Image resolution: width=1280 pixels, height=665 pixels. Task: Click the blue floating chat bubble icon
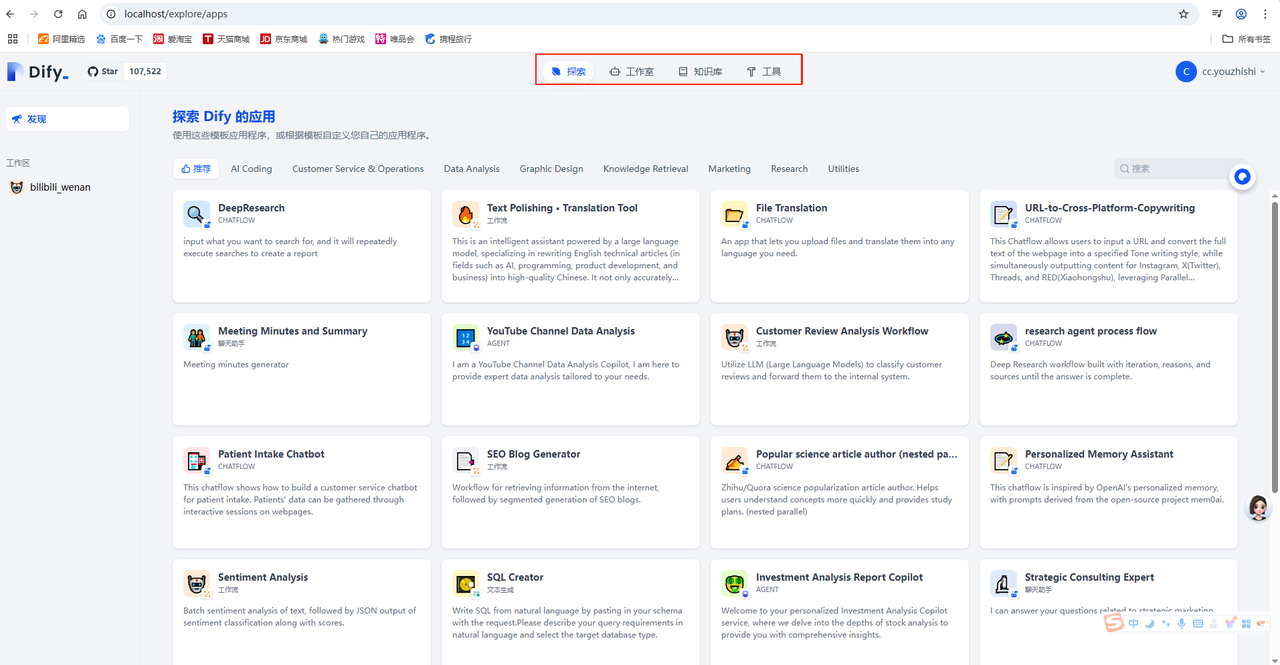point(1242,177)
